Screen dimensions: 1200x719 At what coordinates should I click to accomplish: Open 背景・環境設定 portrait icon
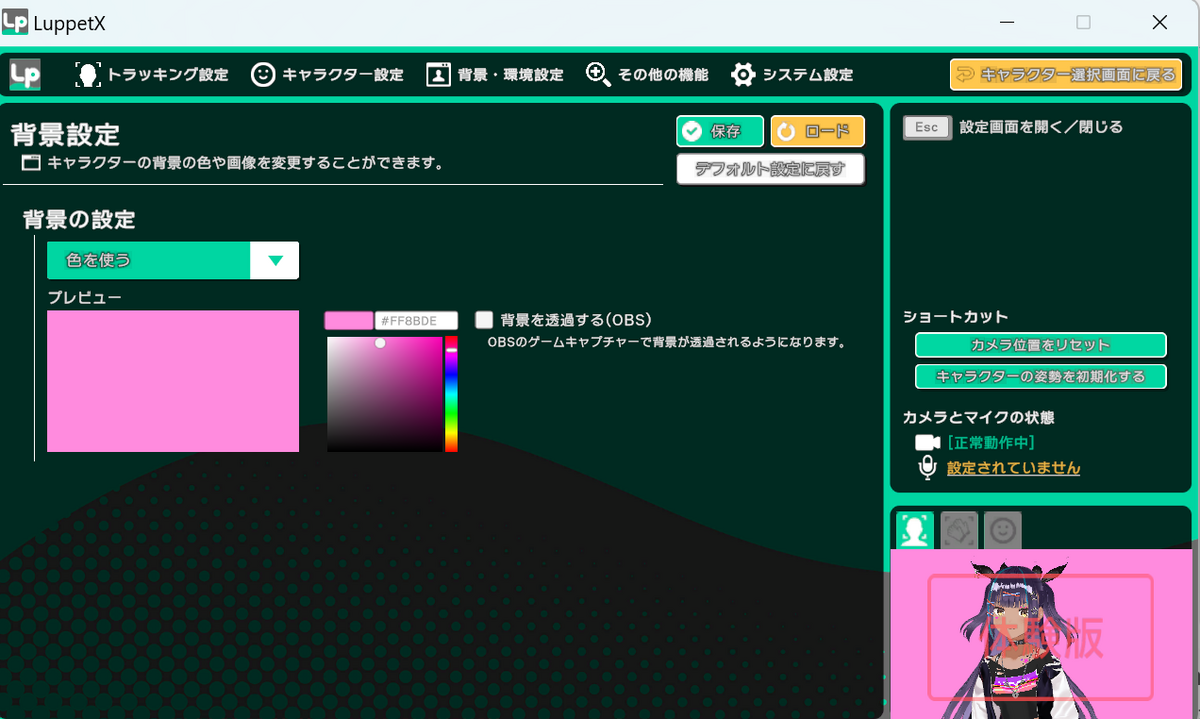pos(436,74)
